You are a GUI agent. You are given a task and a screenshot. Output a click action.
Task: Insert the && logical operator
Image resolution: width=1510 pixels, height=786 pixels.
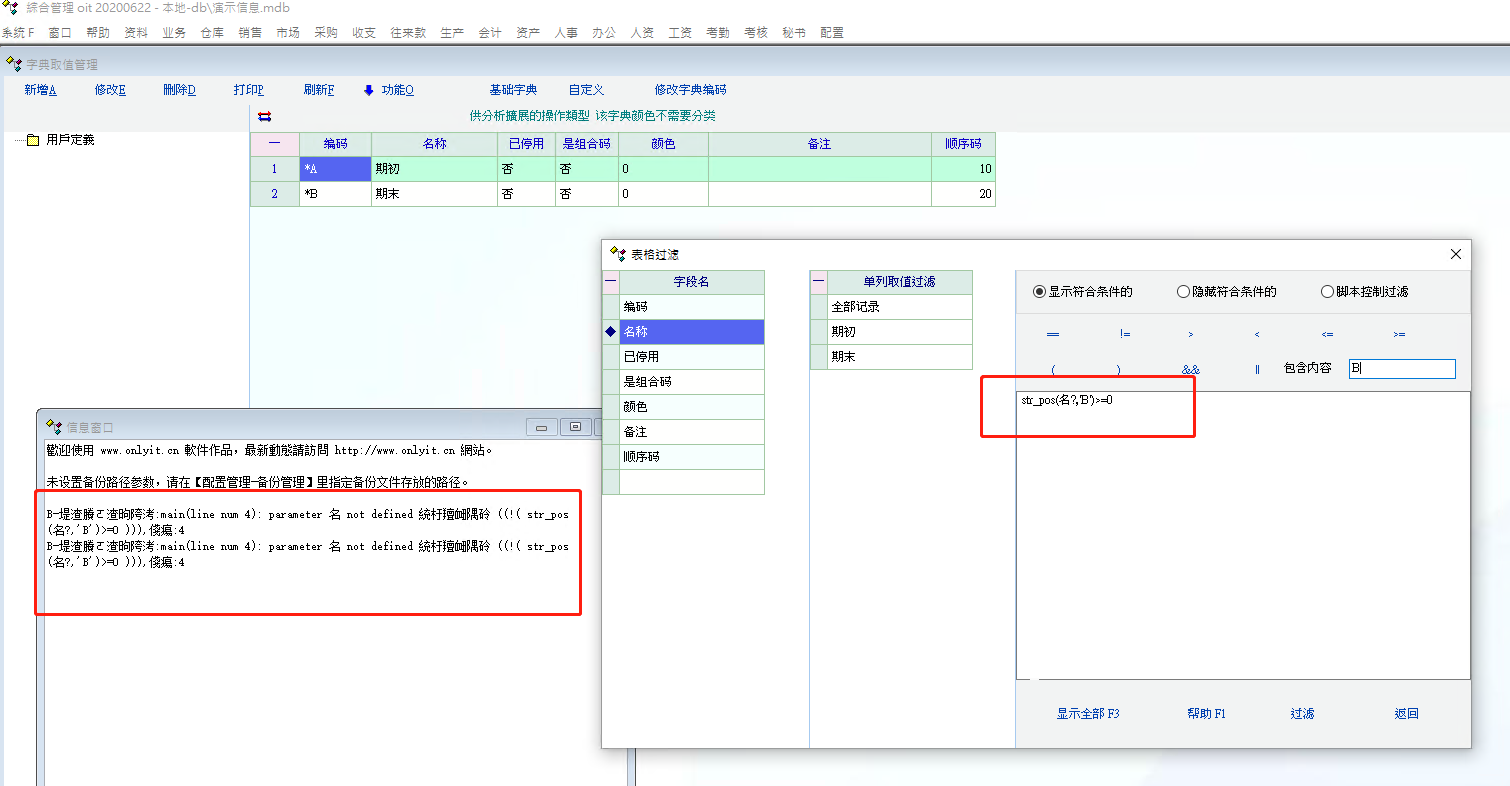point(1190,369)
